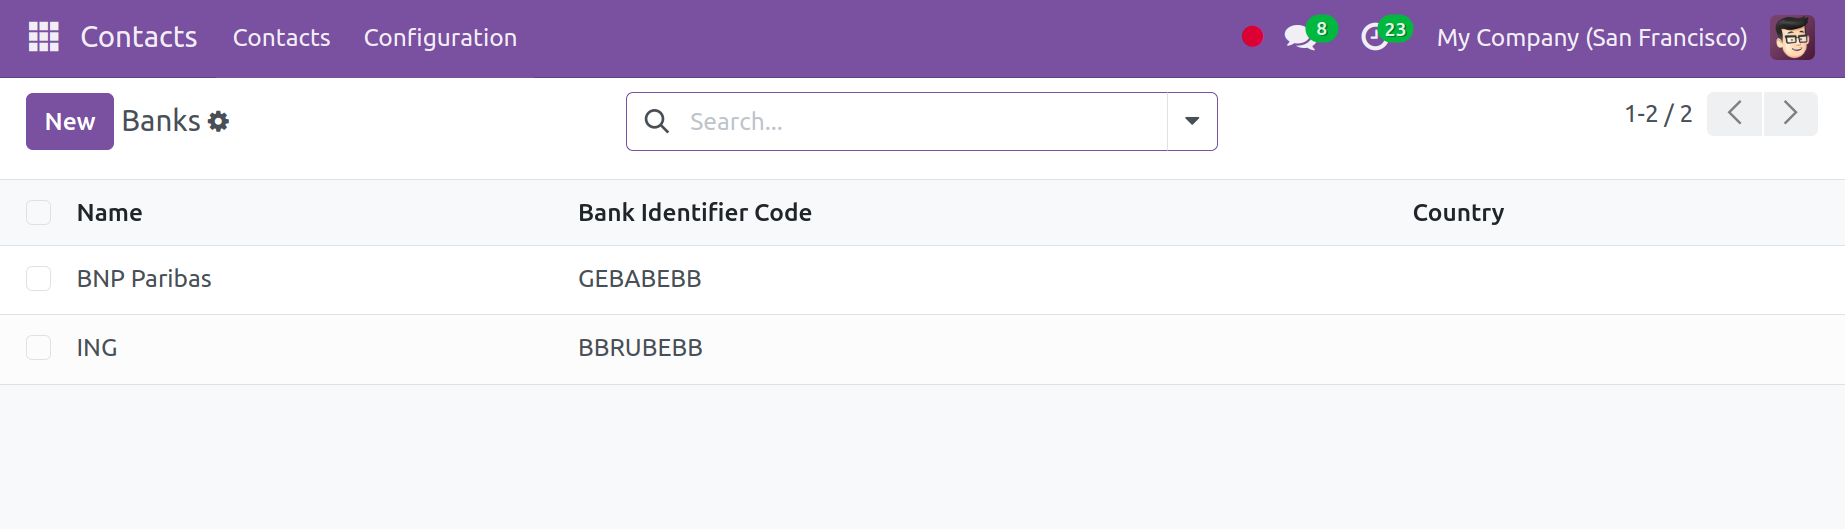Toggle the select-all checkbox in header
The height and width of the screenshot is (529, 1845).
click(39, 212)
